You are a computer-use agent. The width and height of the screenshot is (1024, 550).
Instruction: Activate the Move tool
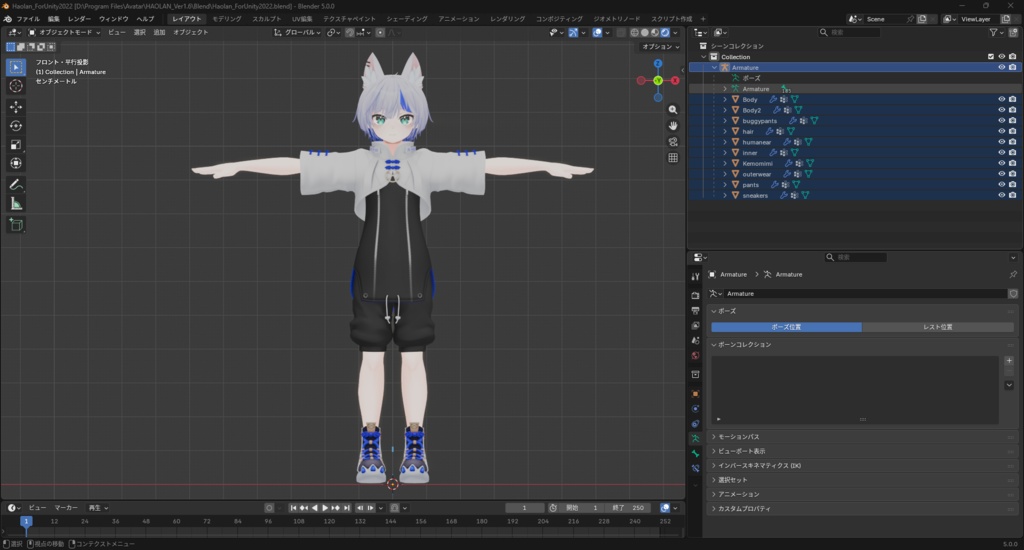(x=16, y=106)
